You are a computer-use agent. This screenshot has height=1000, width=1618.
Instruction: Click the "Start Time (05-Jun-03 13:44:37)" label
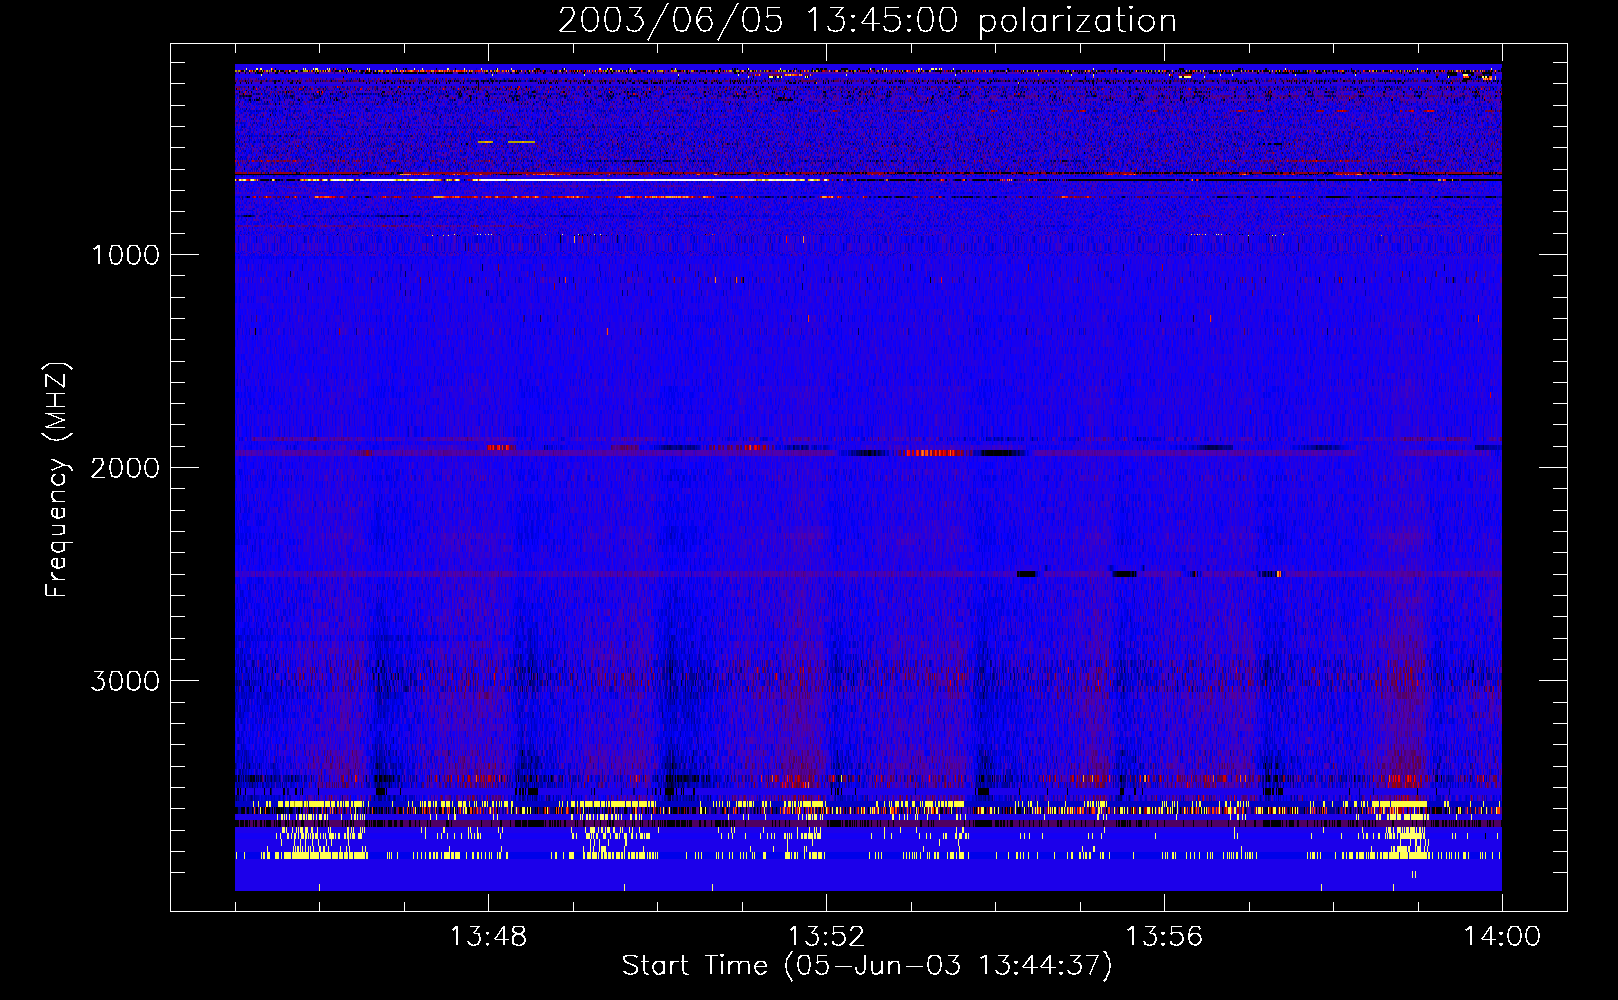coord(867,966)
